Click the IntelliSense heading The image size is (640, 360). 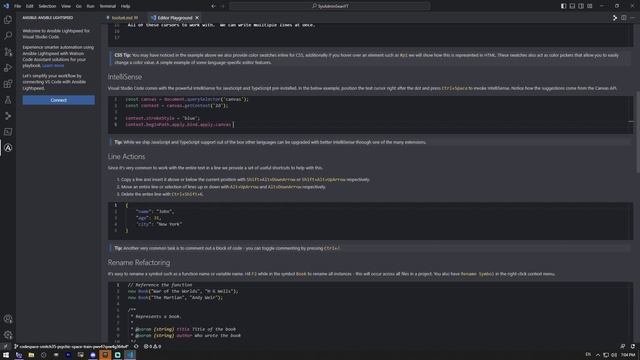click(125, 77)
